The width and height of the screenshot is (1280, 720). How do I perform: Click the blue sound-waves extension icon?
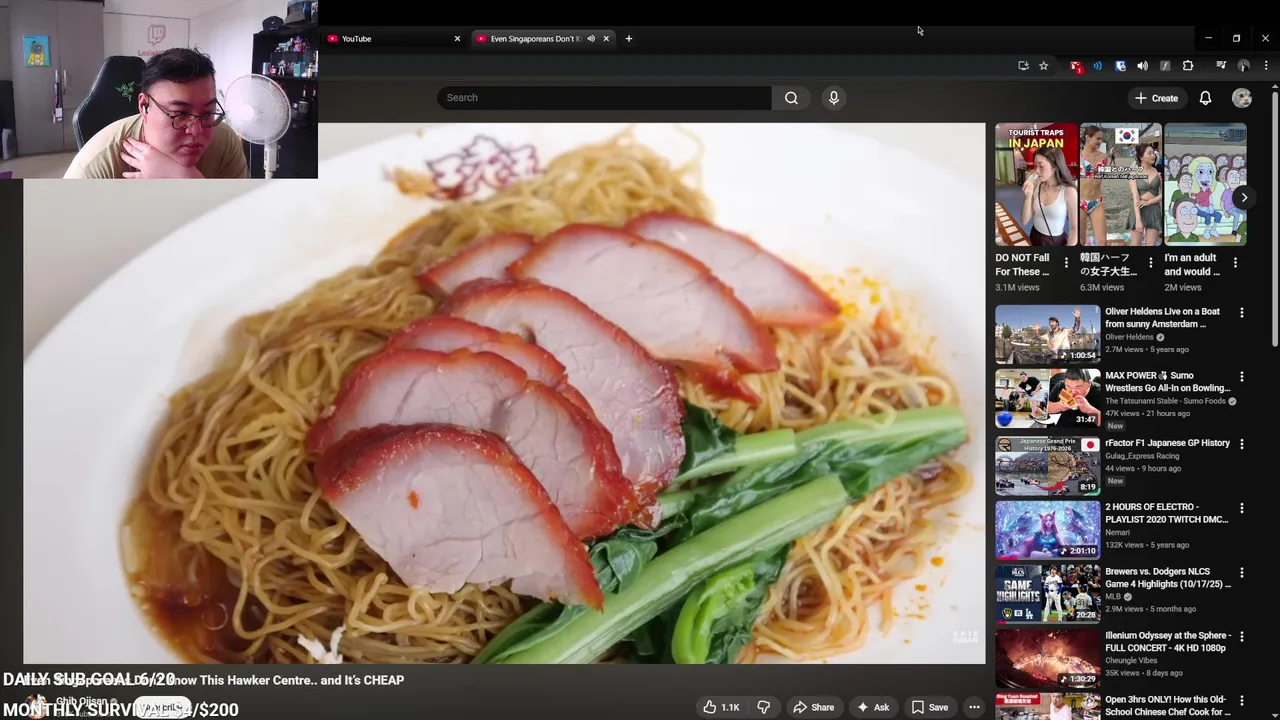click(x=1097, y=66)
